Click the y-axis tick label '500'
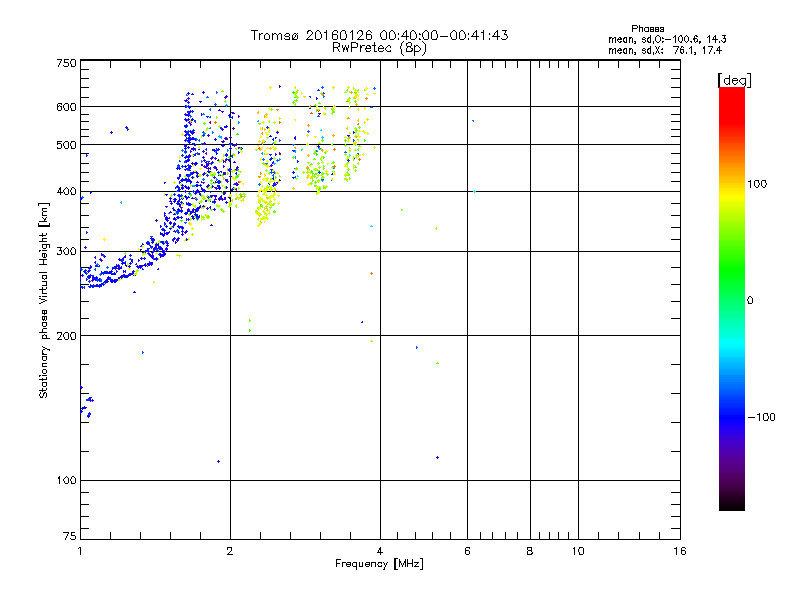The height and width of the screenshot is (600, 800). pyautogui.click(x=66, y=145)
